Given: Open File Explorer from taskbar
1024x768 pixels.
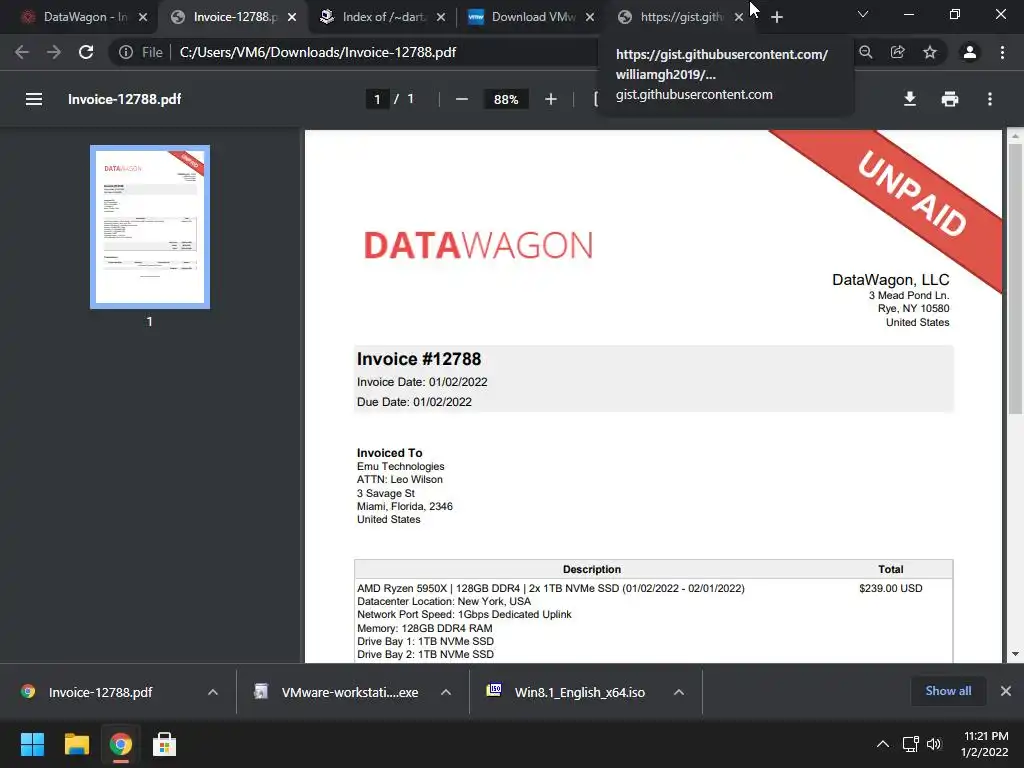Looking at the screenshot, I should click(x=76, y=744).
